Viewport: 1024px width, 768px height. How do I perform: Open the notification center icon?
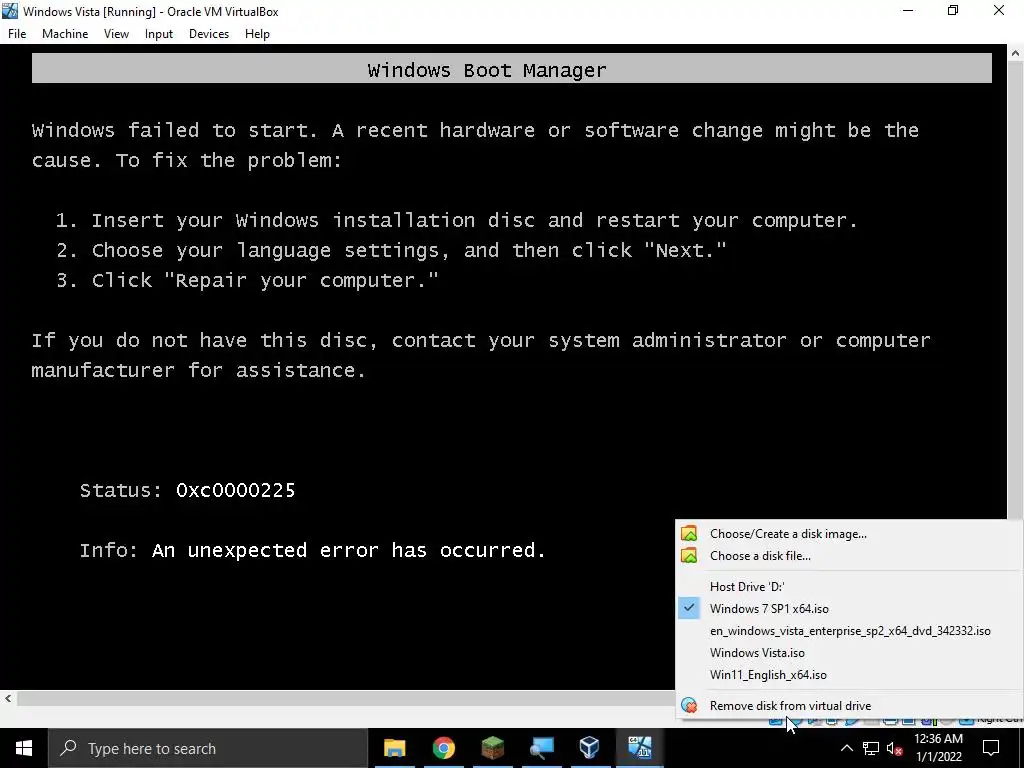click(991, 748)
